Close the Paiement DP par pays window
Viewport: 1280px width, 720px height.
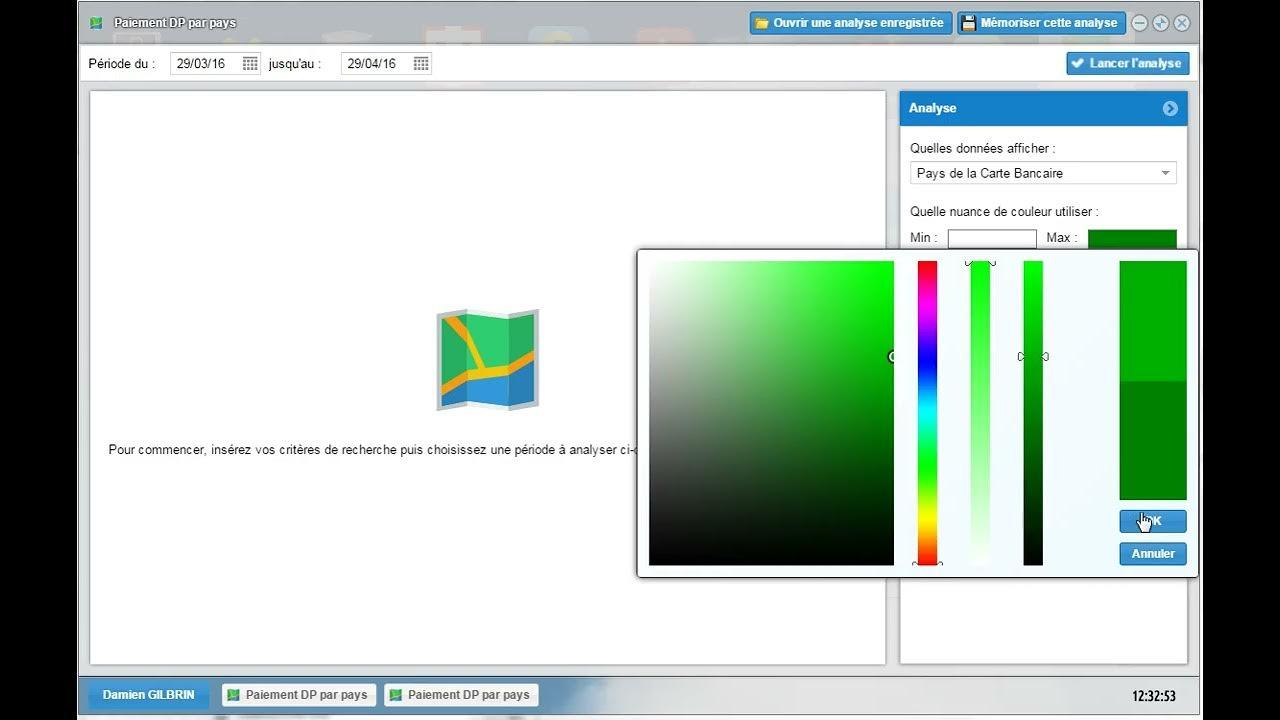point(1182,23)
